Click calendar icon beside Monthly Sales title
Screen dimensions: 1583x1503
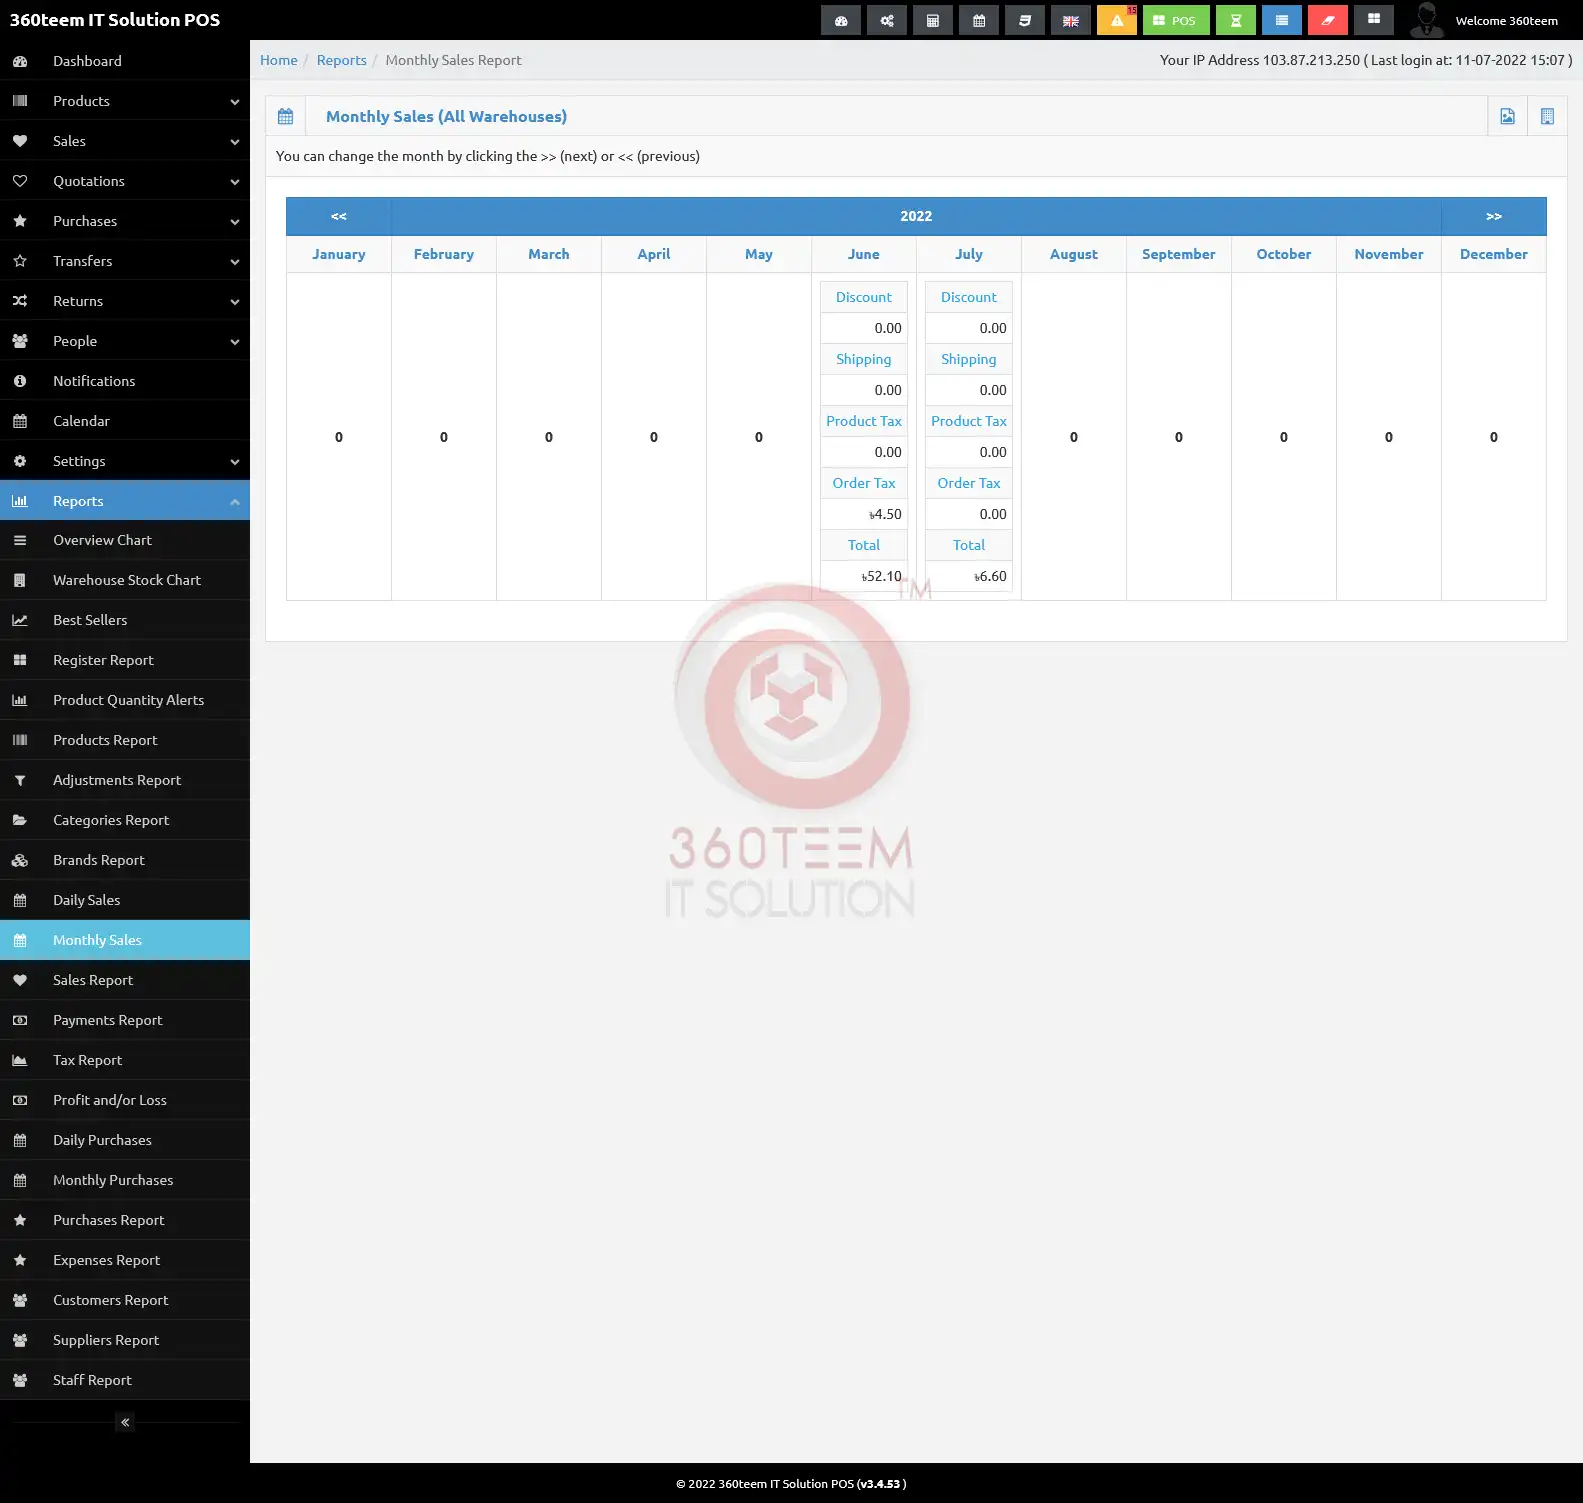click(285, 116)
